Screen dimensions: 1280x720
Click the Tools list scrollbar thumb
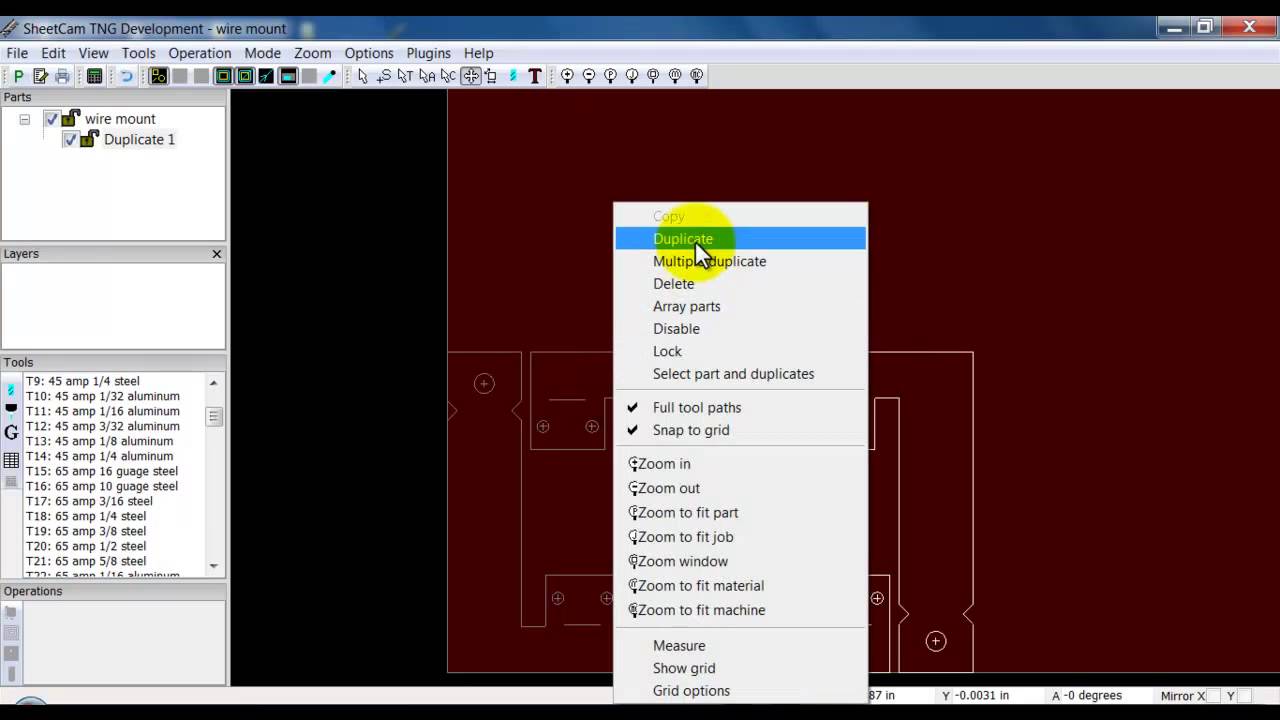click(214, 416)
